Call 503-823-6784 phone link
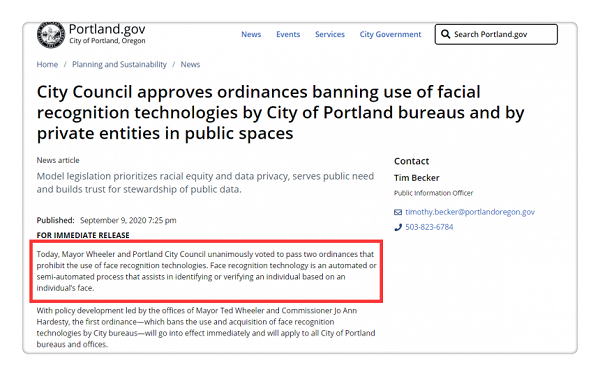This screenshot has width=600, height=376. 429,227
